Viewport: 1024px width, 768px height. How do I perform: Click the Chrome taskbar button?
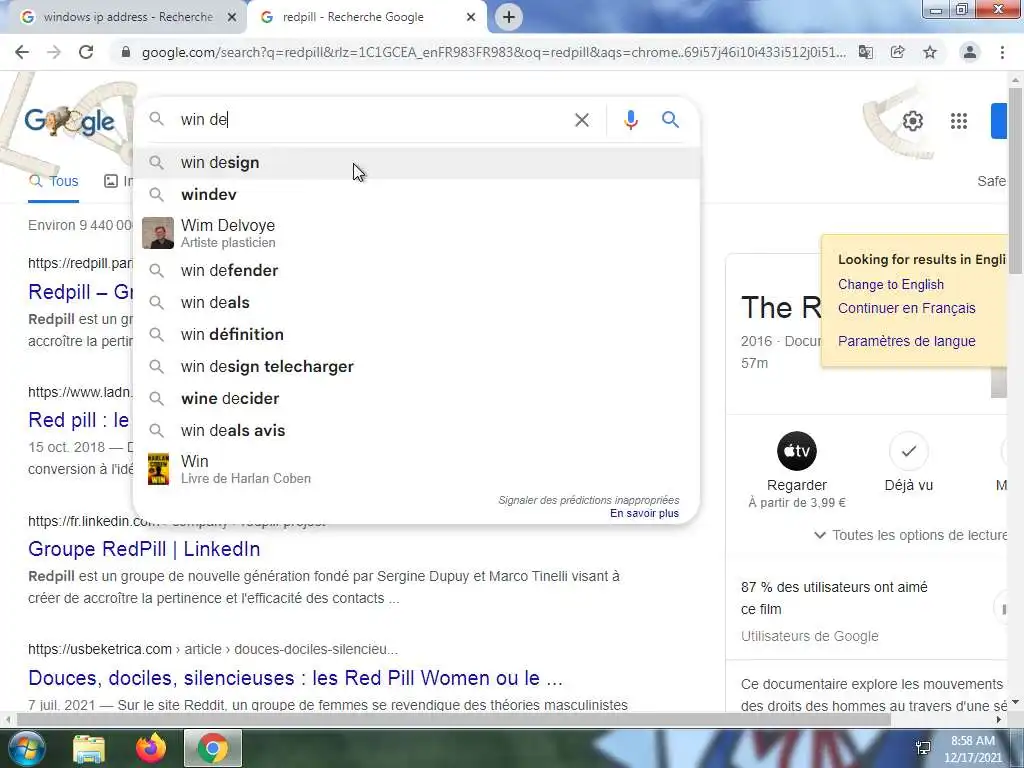tap(213, 748)
